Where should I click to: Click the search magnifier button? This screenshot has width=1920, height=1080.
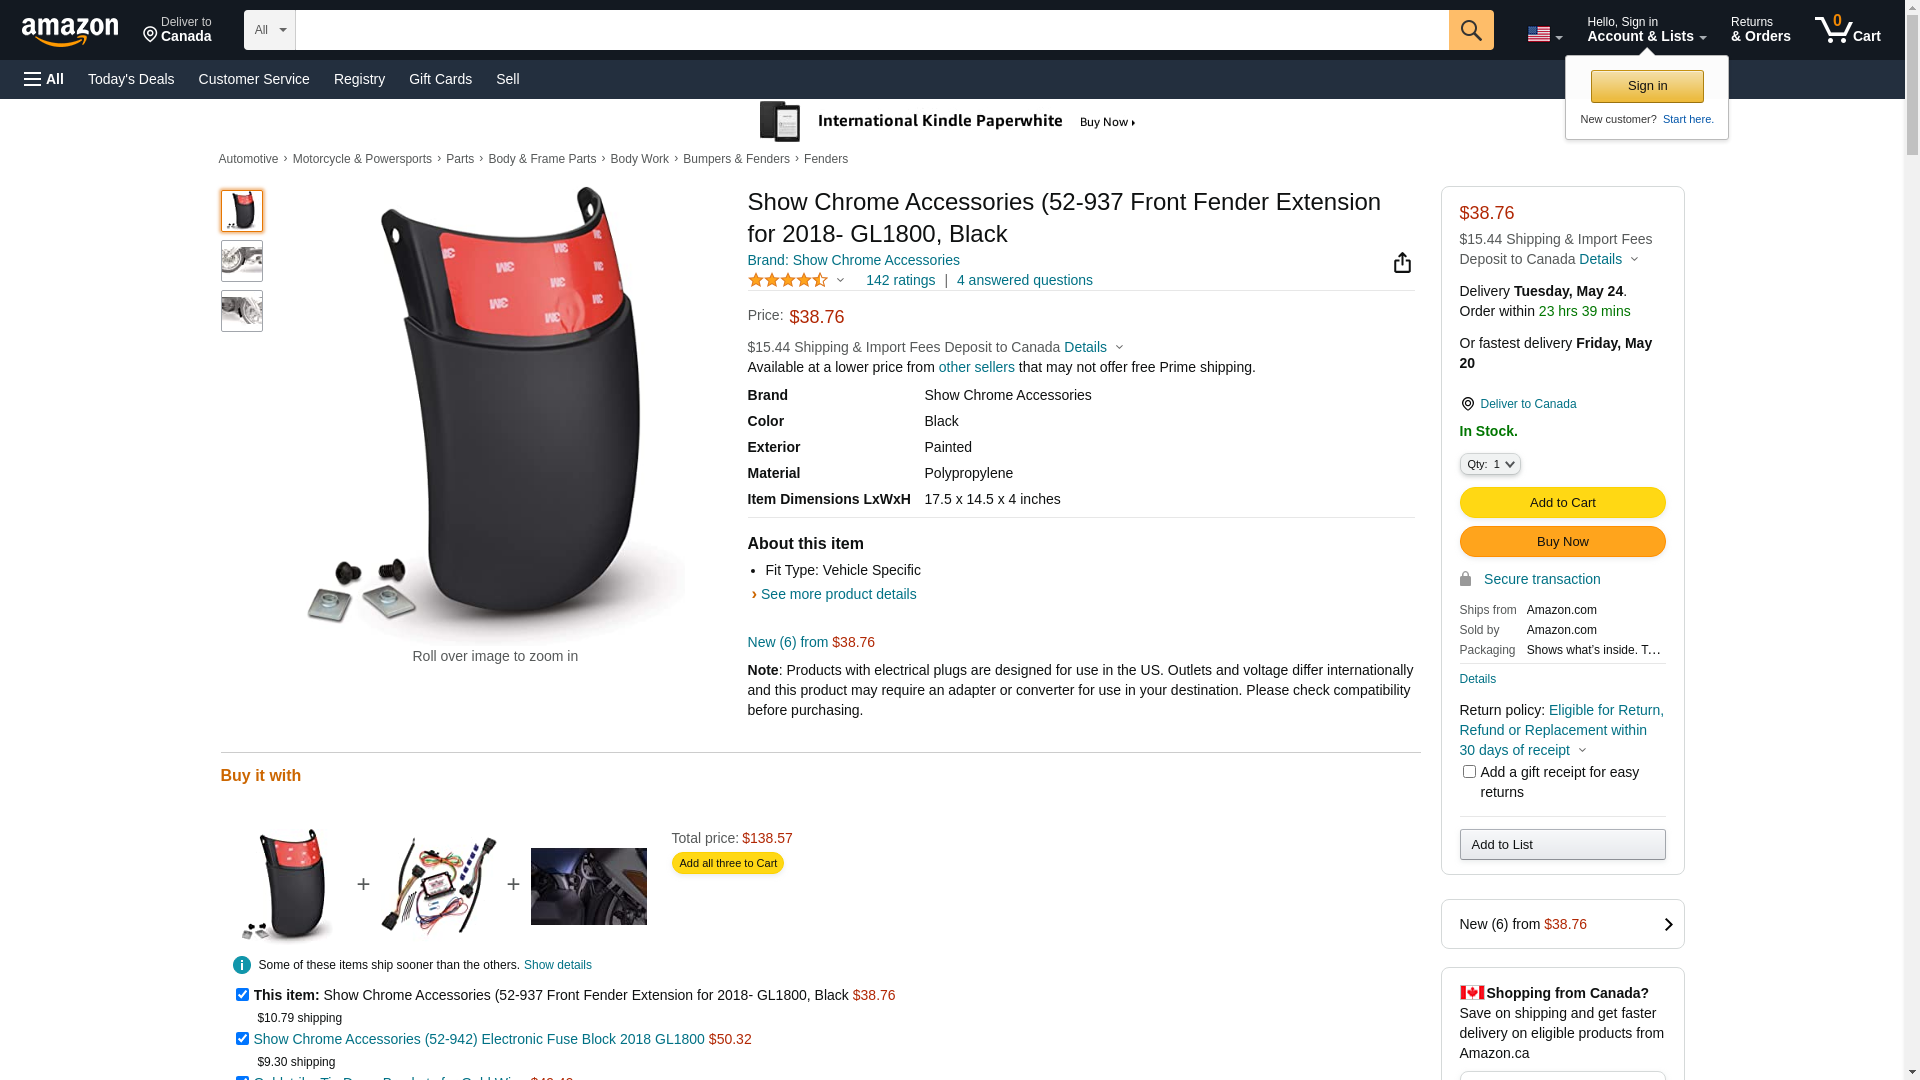(1471, 30)
